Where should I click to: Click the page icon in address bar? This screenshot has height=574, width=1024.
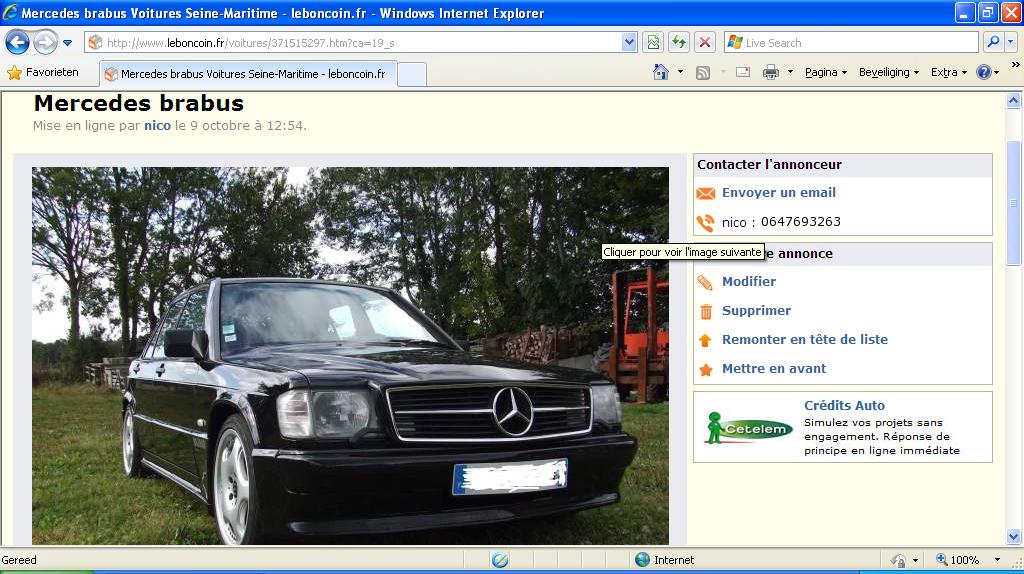(95, 42)
